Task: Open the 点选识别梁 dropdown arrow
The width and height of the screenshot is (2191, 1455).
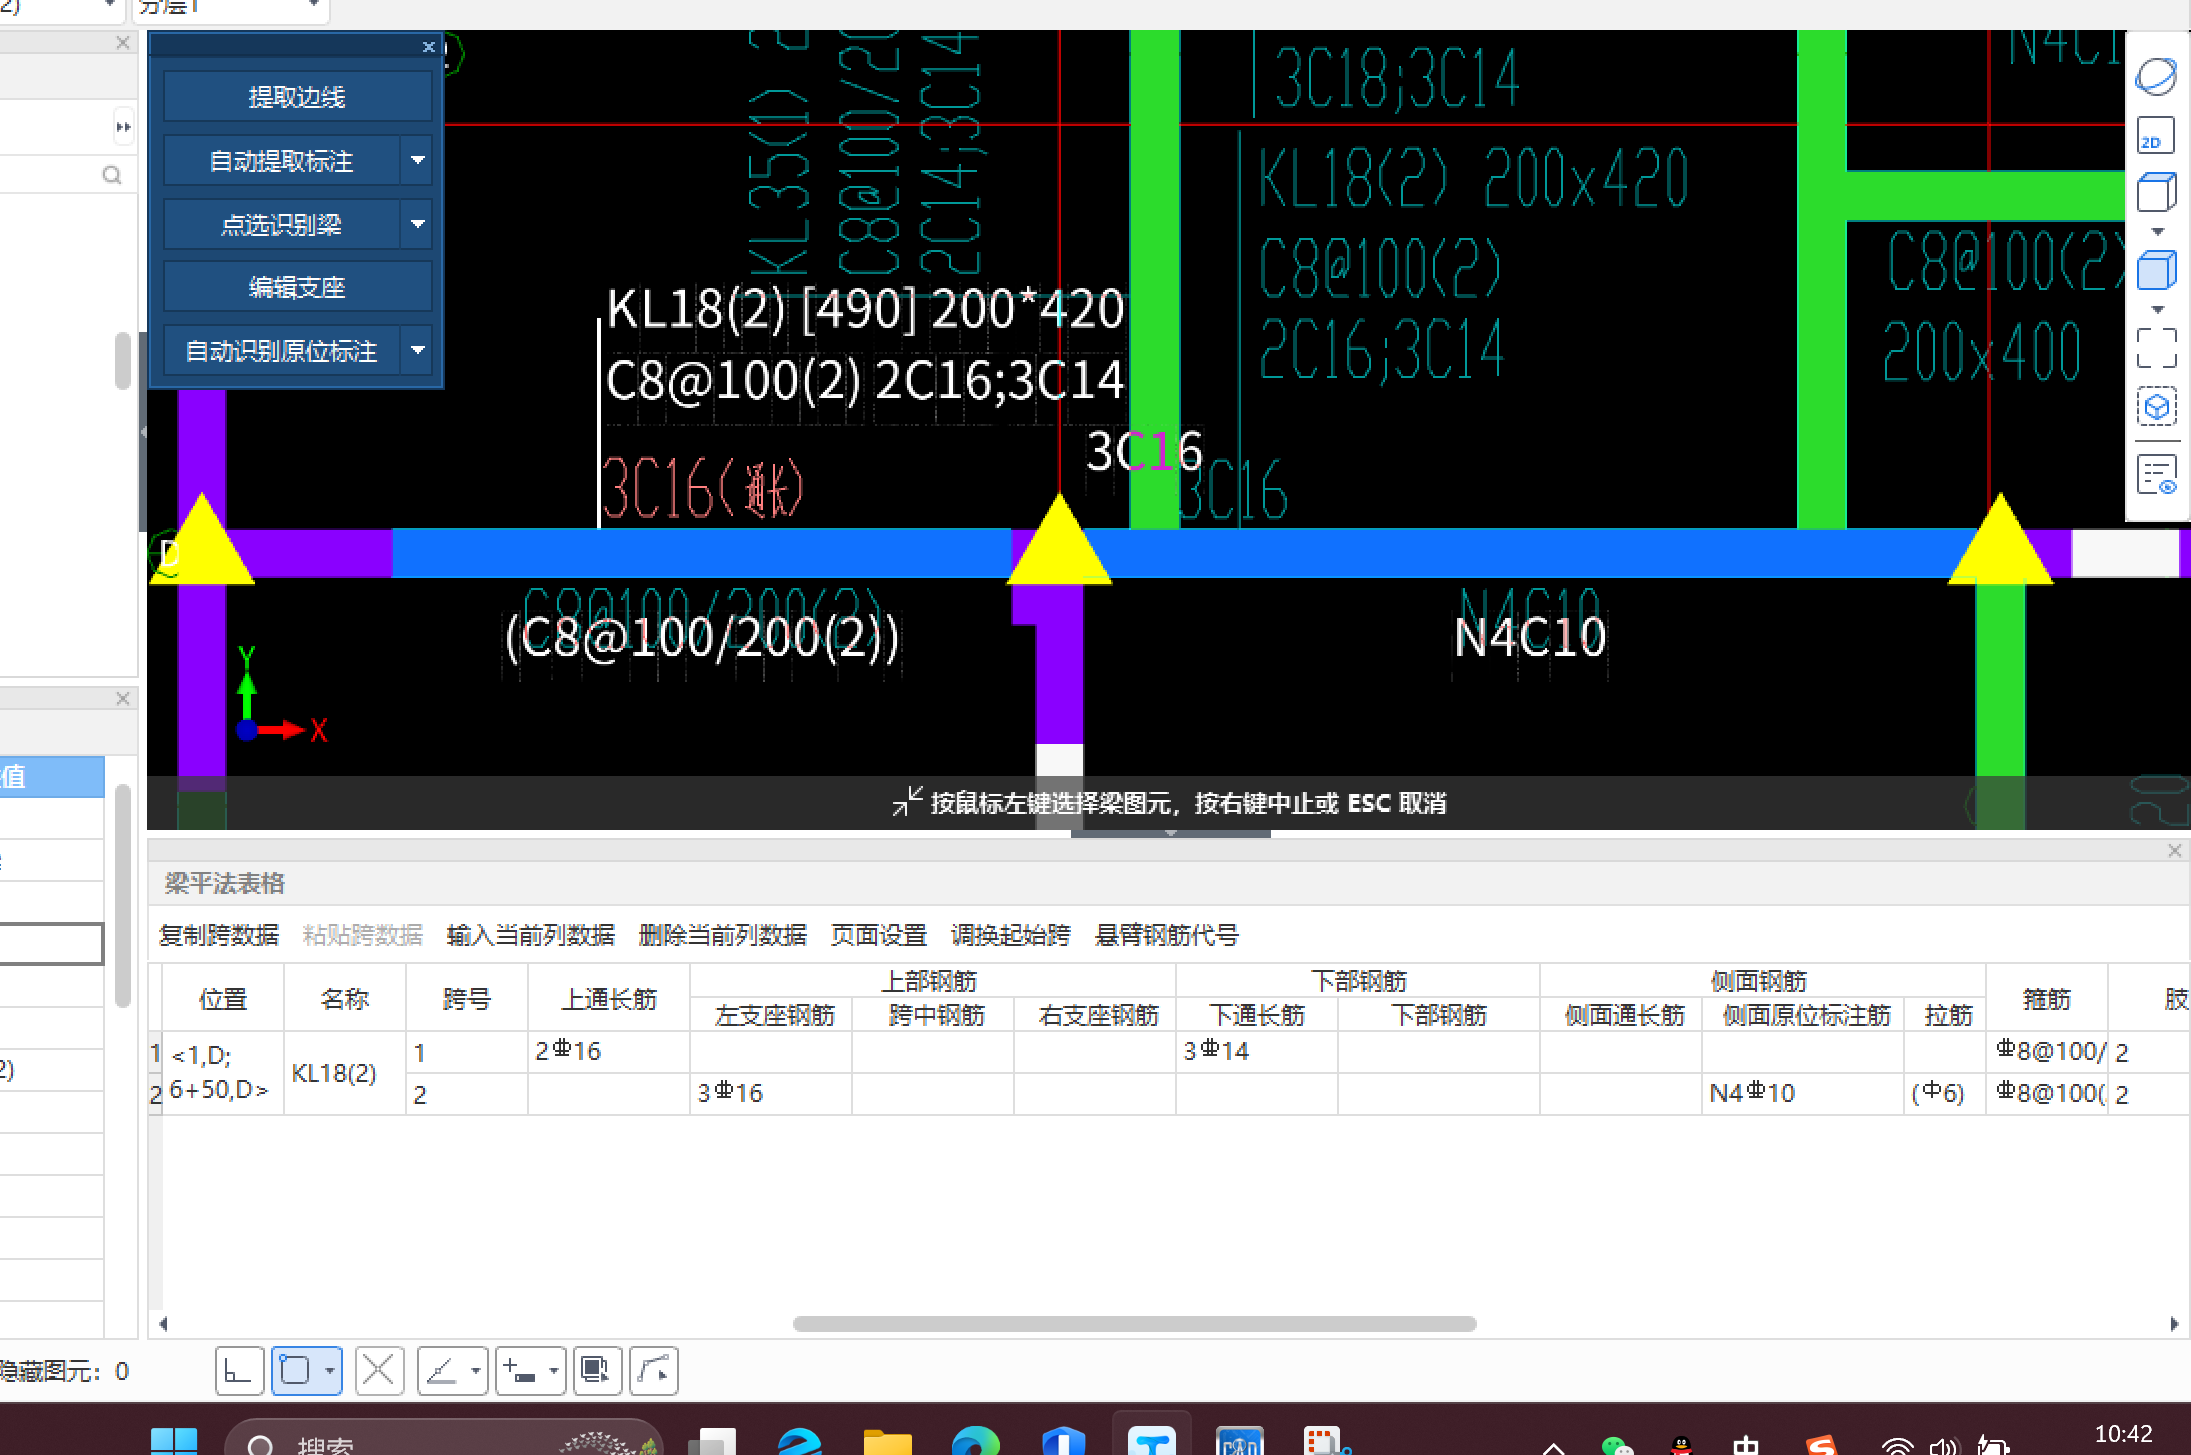Action: click(x=418, y=224)
